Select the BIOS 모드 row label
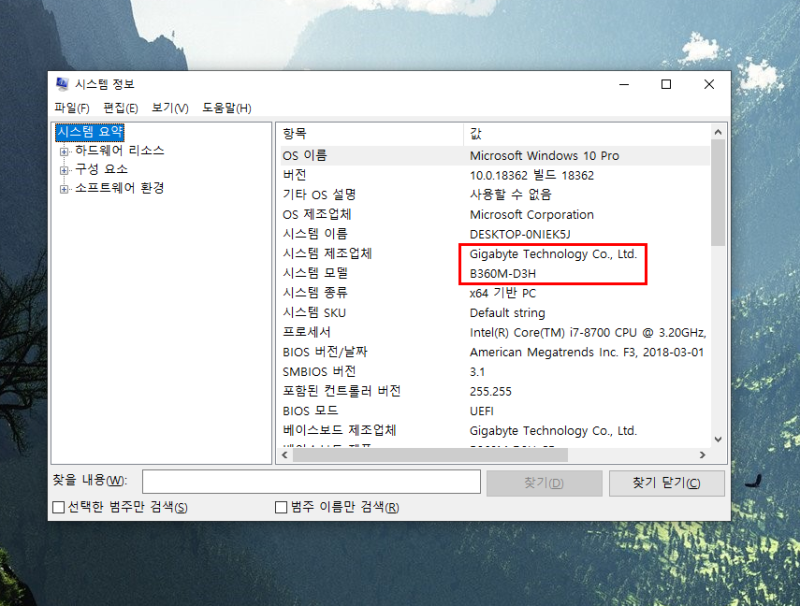 pyautogui.click(x=310, y=411)
